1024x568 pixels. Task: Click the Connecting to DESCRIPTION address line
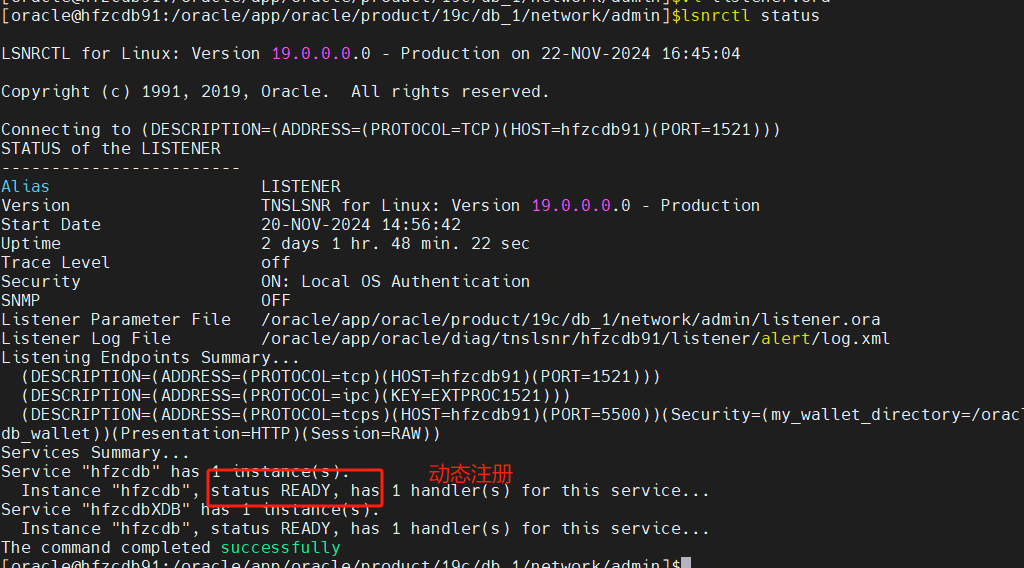point(390,129)
